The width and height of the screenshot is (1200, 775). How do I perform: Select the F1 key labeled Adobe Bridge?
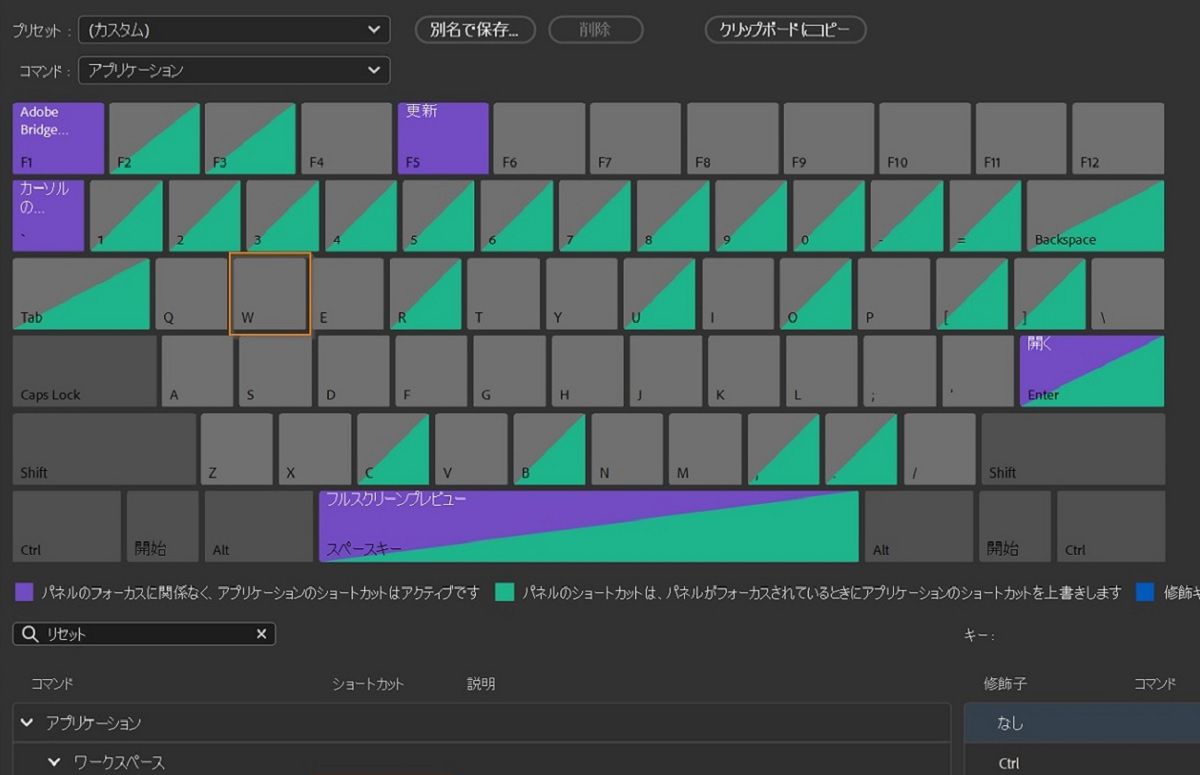[x=58, y=138]
